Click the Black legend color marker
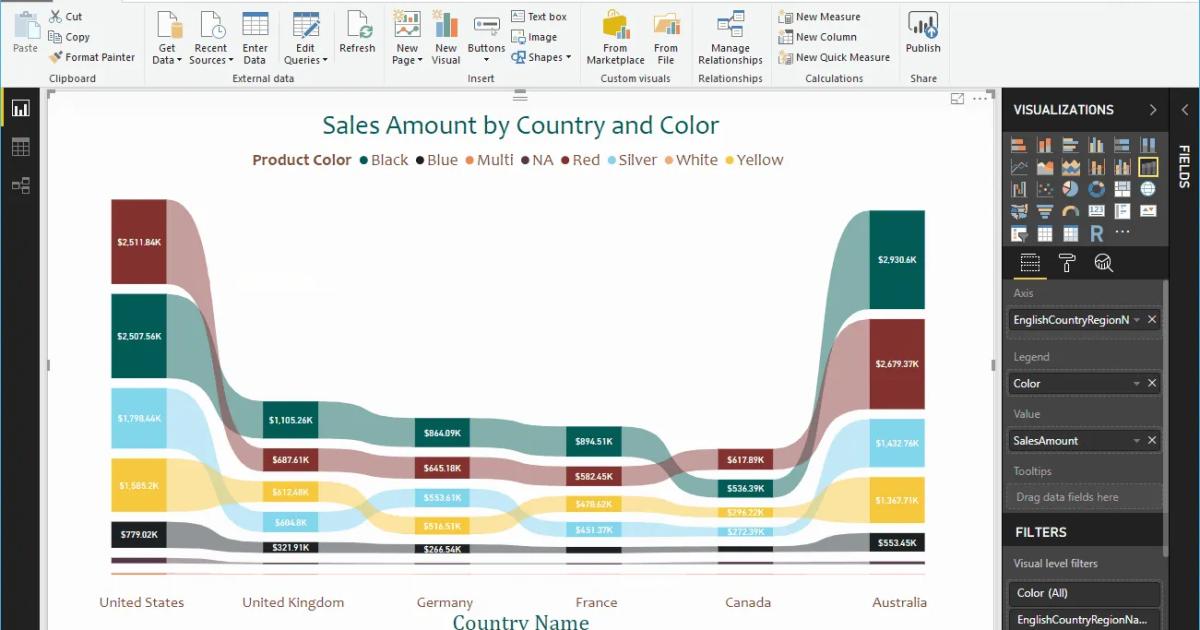1200x630 pixels. click(x=364, y=160)
